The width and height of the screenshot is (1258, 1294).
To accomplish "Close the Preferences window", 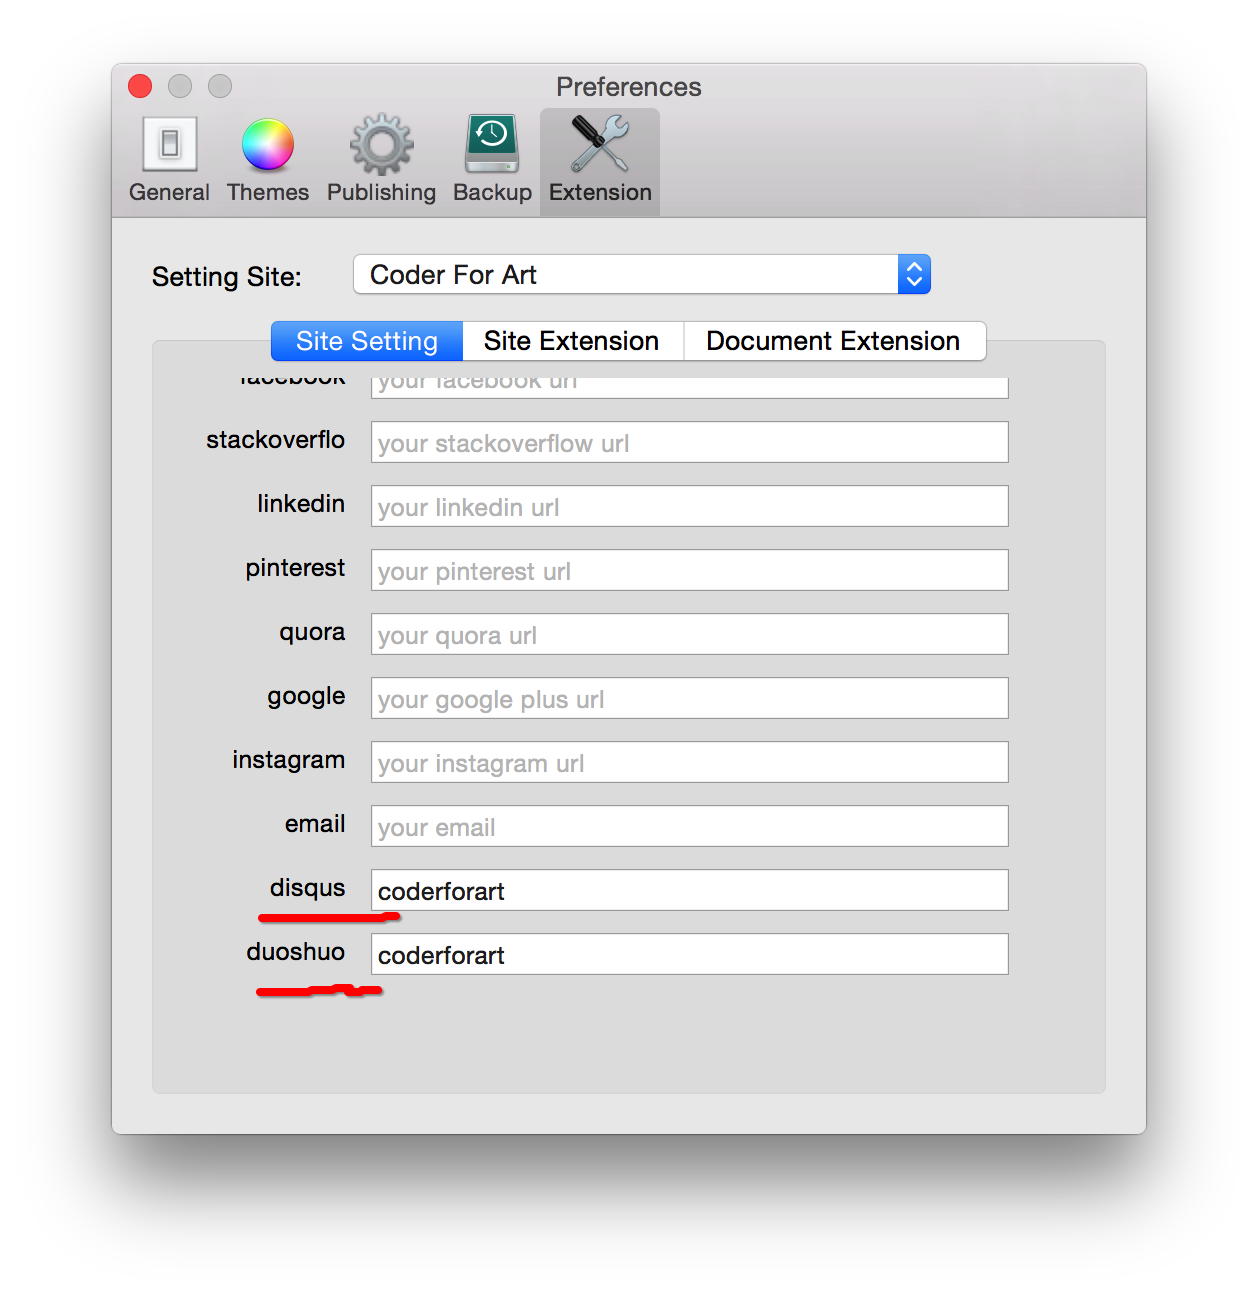I will pyautogui.click(x=140, y=86).
